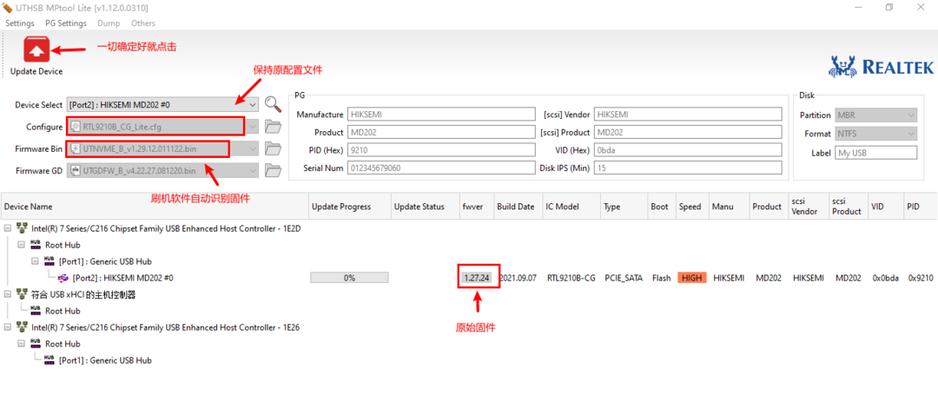Select Root Hub under the xHCI controller
Image resolution: width=938 pixels, height=400 pixels.
pyautogui.click(x=62, y=311)
